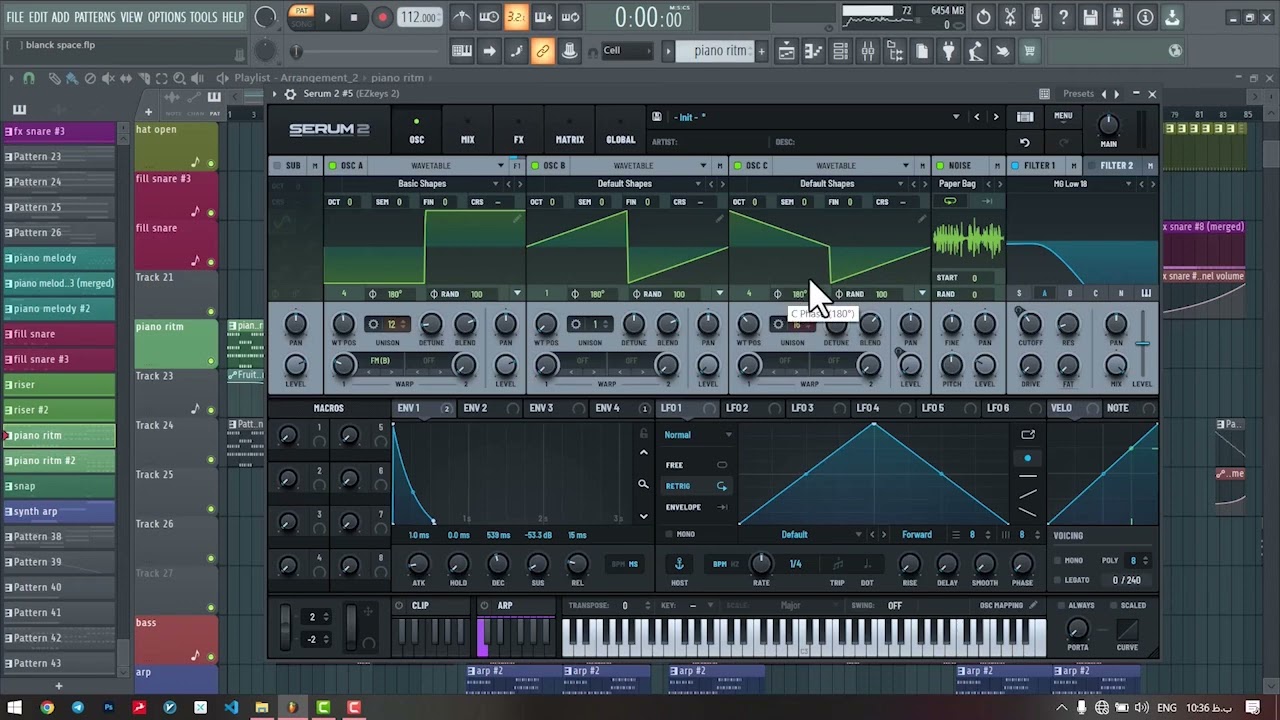This screenshot has height=720, width=1280.
Task: Toggle the highlighted link/snap icon
Action: coord(542,51)
